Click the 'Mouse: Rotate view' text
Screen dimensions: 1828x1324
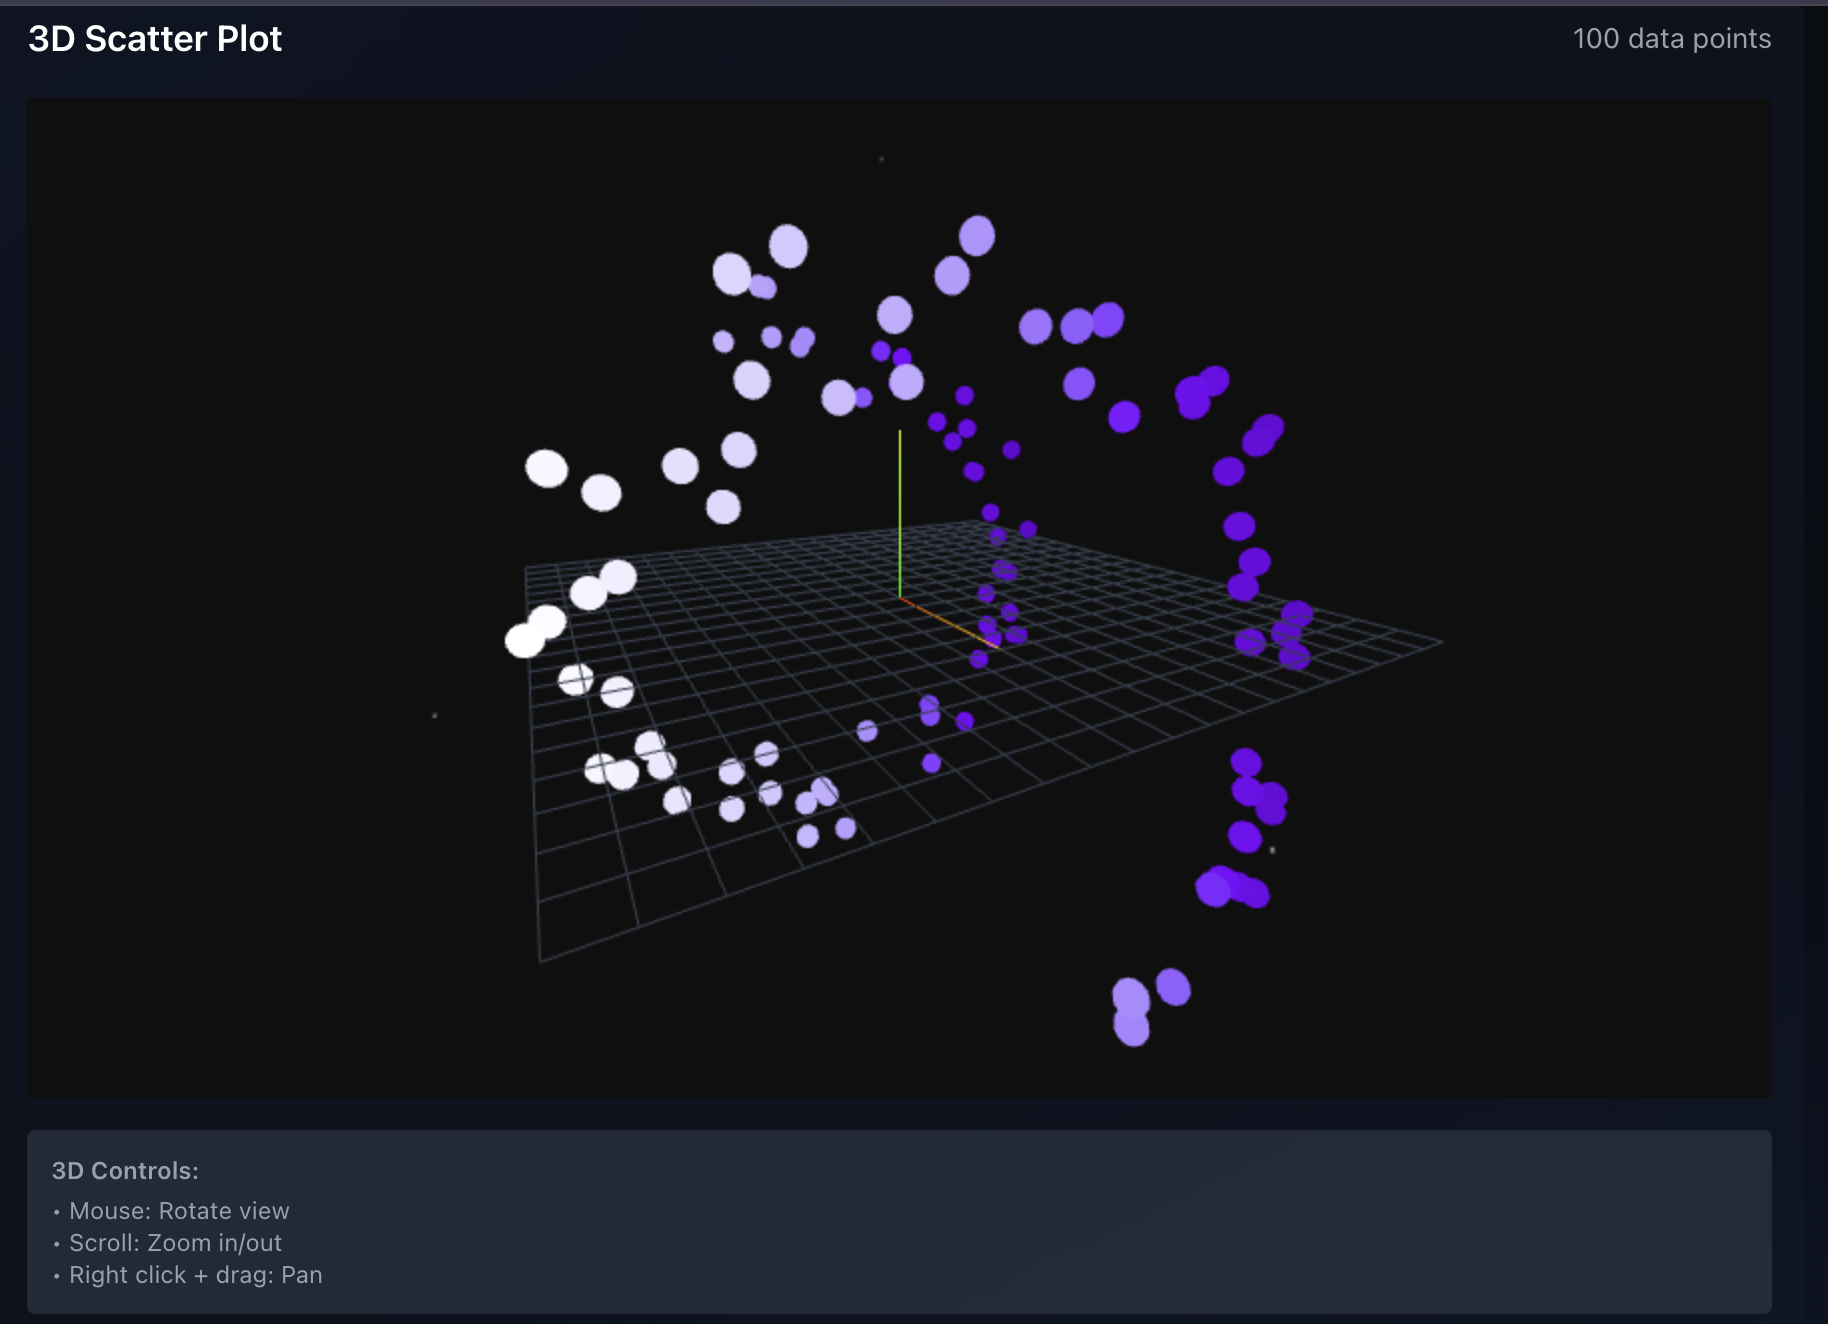[x=178, y=1211]
